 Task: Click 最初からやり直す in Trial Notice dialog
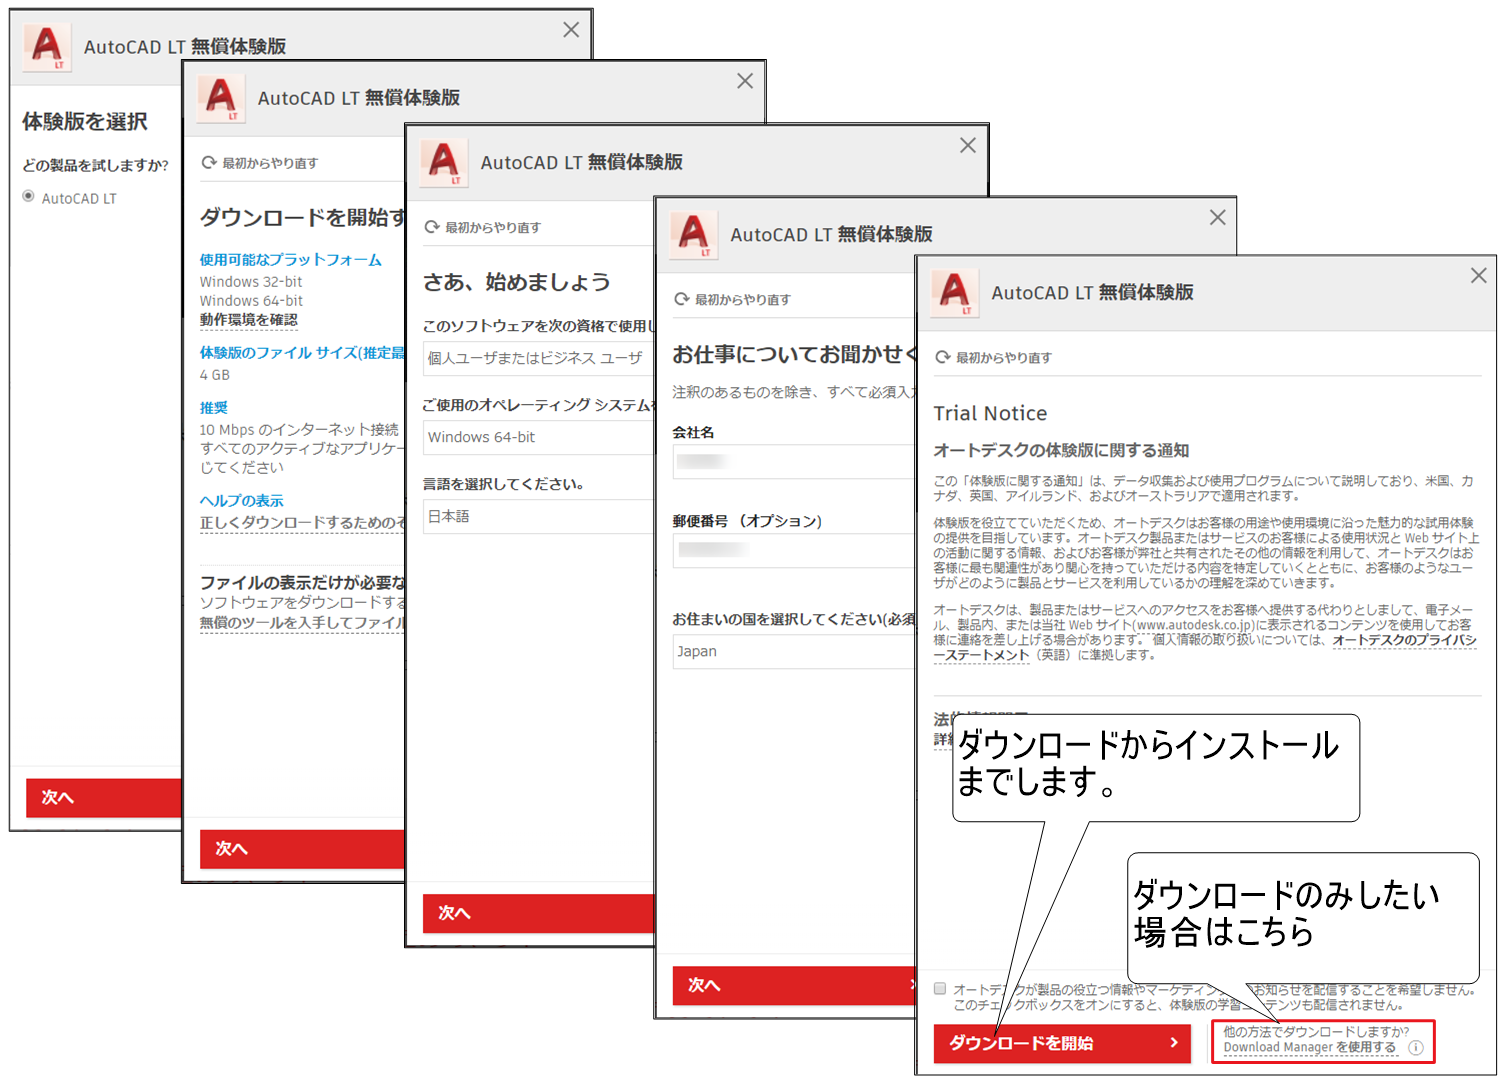pos(994,357)
